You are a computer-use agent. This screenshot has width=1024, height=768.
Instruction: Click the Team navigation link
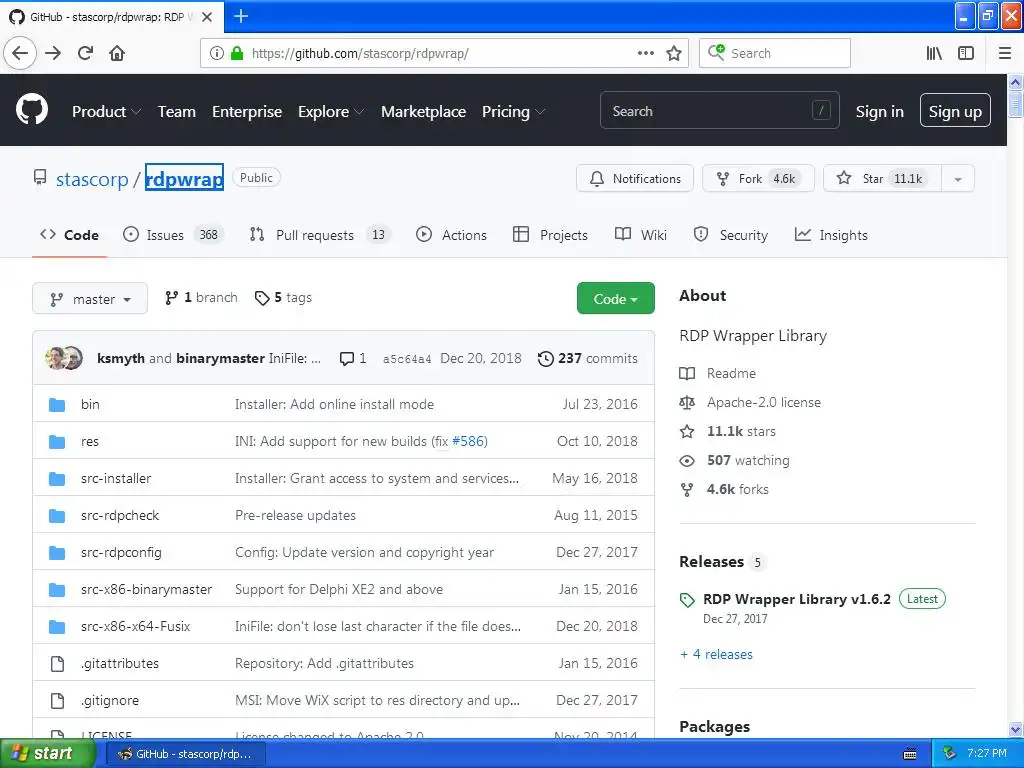coord(176,112)
